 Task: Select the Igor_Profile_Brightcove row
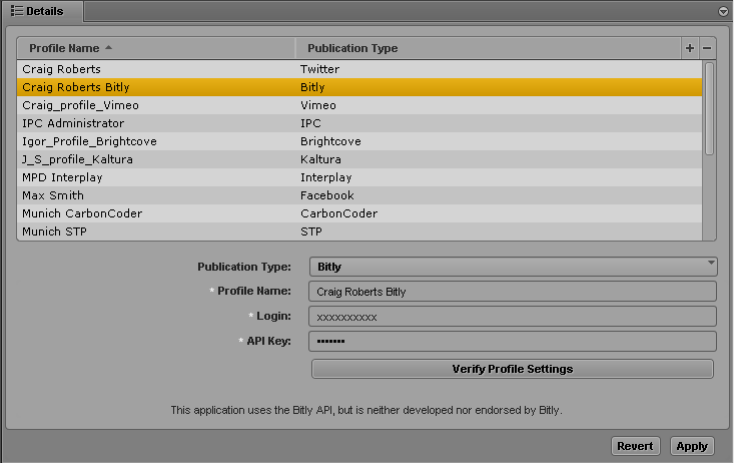360,141
